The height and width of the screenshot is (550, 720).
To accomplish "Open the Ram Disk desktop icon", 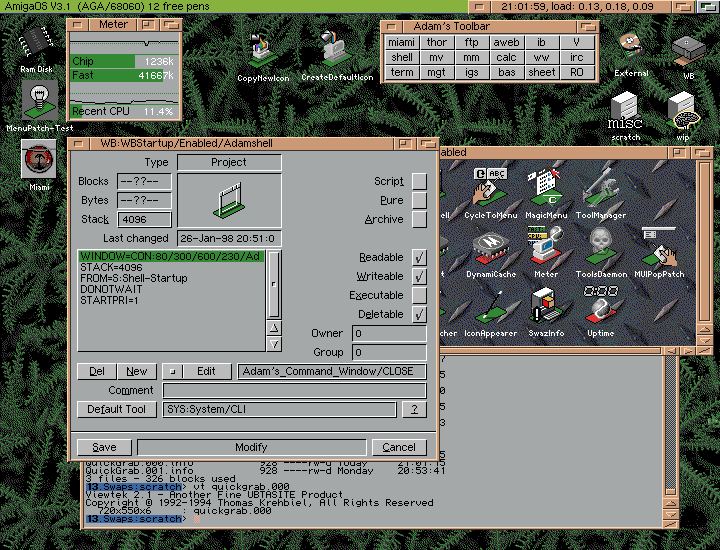I will [x=36, y=44].
